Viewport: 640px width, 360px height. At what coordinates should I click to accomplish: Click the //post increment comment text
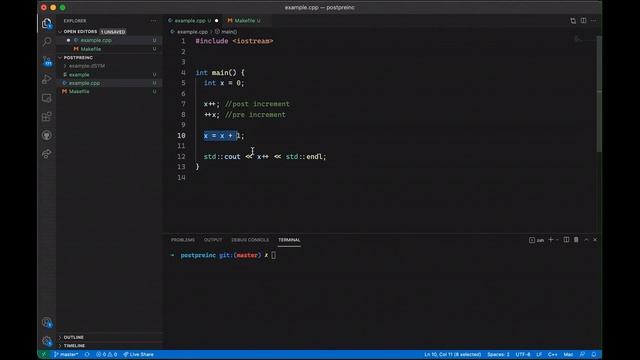tap(257, 104)
